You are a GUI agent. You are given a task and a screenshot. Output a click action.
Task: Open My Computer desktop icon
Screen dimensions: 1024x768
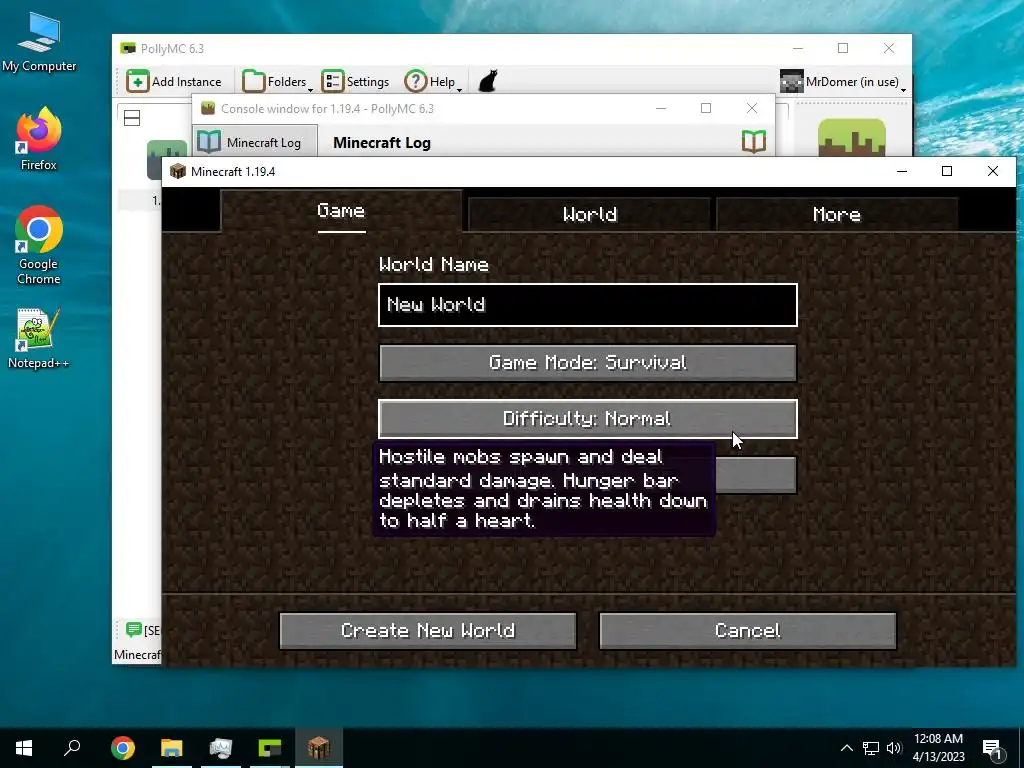click(x=39, y=43)
